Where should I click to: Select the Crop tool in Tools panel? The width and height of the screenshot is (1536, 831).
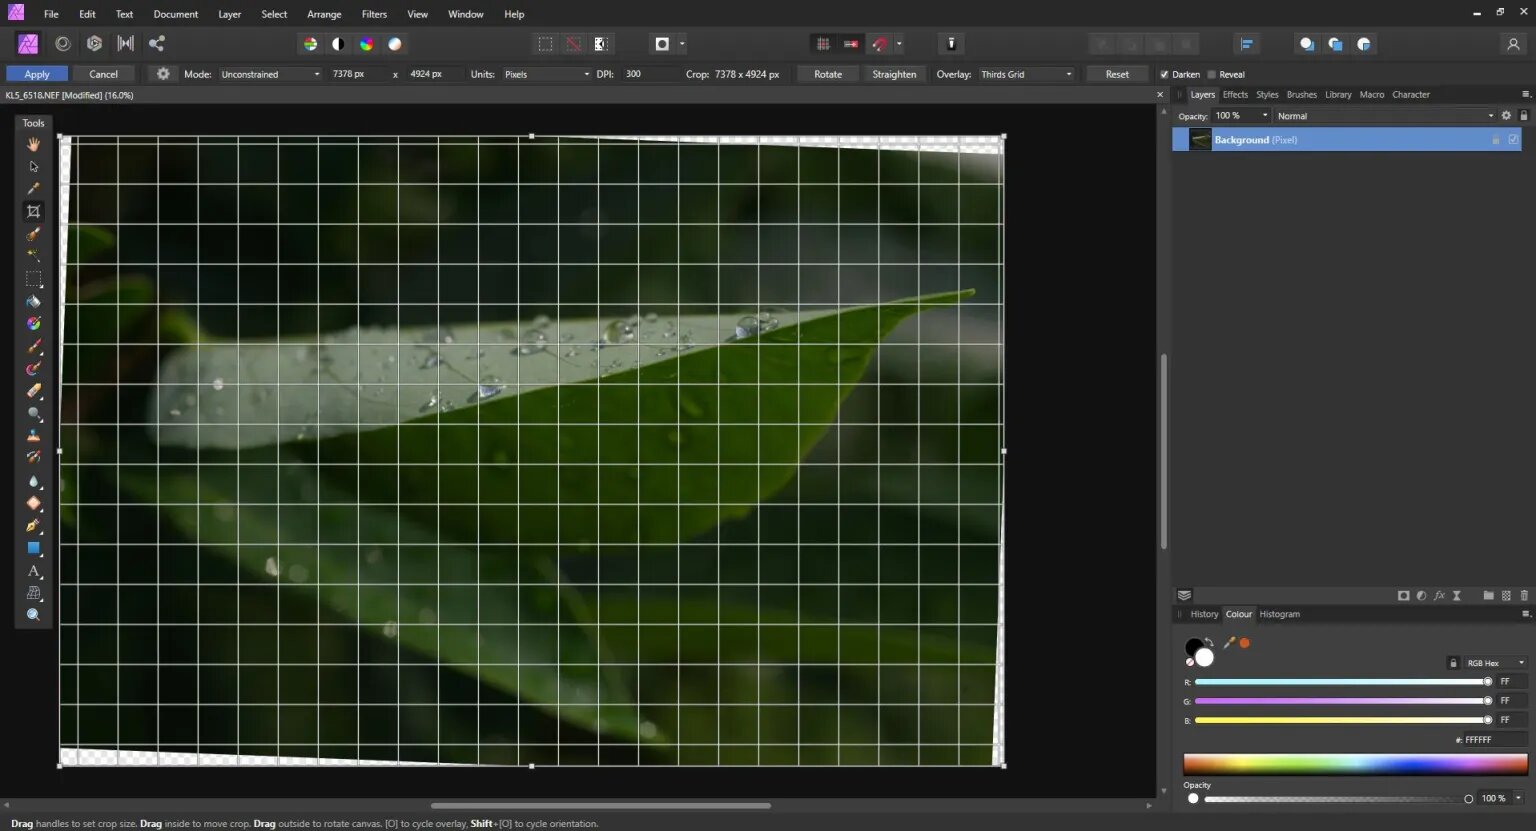click(x=33, y=211)
